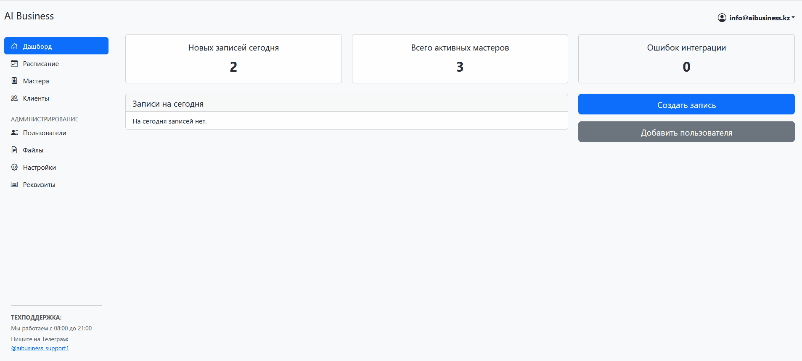Click the gear icon beside Настройки
The image size is (802, 361).
[14, 167]
